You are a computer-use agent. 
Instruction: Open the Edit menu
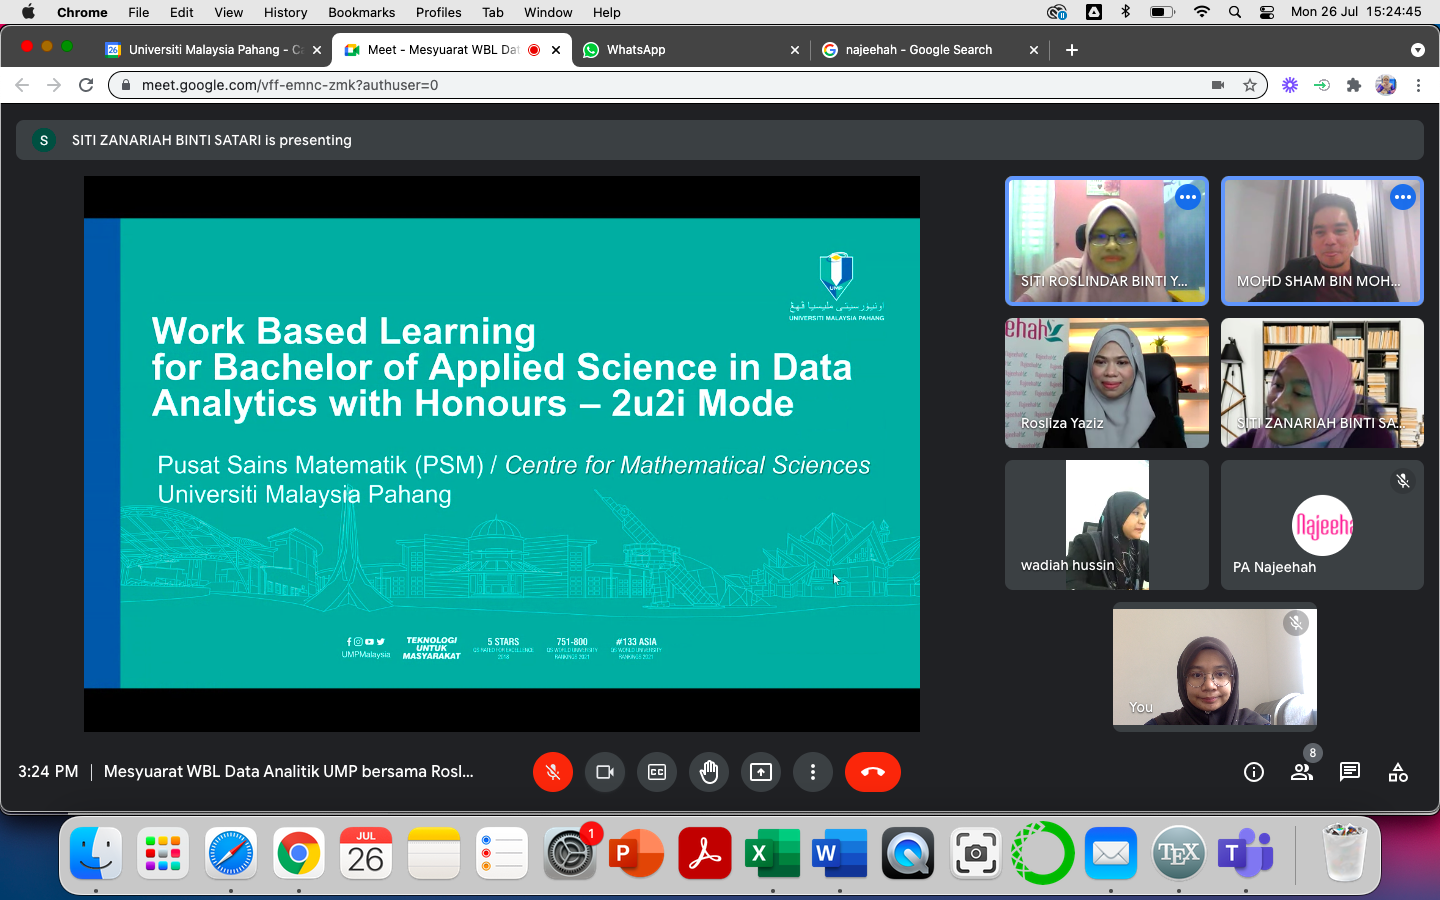[x=182, y=12]
